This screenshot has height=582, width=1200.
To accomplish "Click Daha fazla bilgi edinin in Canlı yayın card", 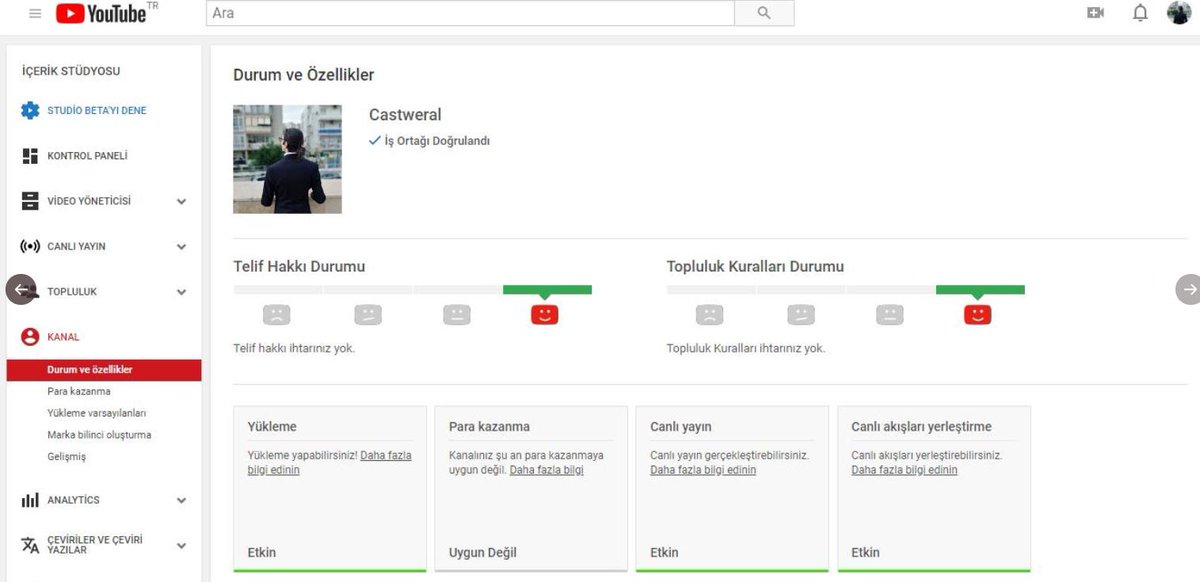I will tap(703, 470).
